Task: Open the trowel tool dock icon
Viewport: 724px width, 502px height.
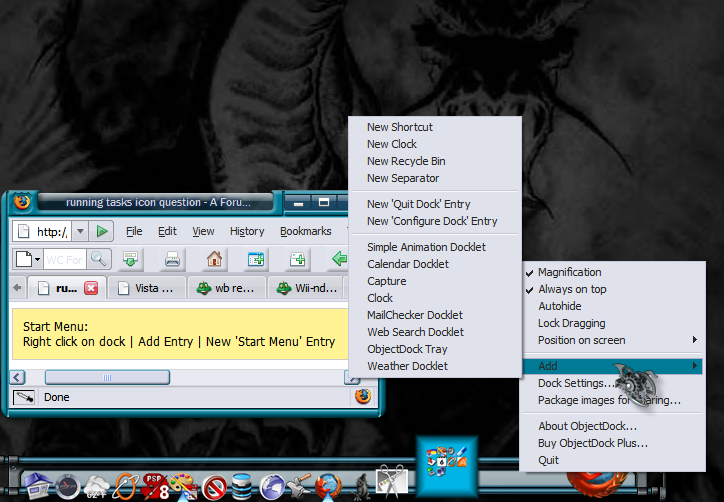Action: (x=298, y=487)
